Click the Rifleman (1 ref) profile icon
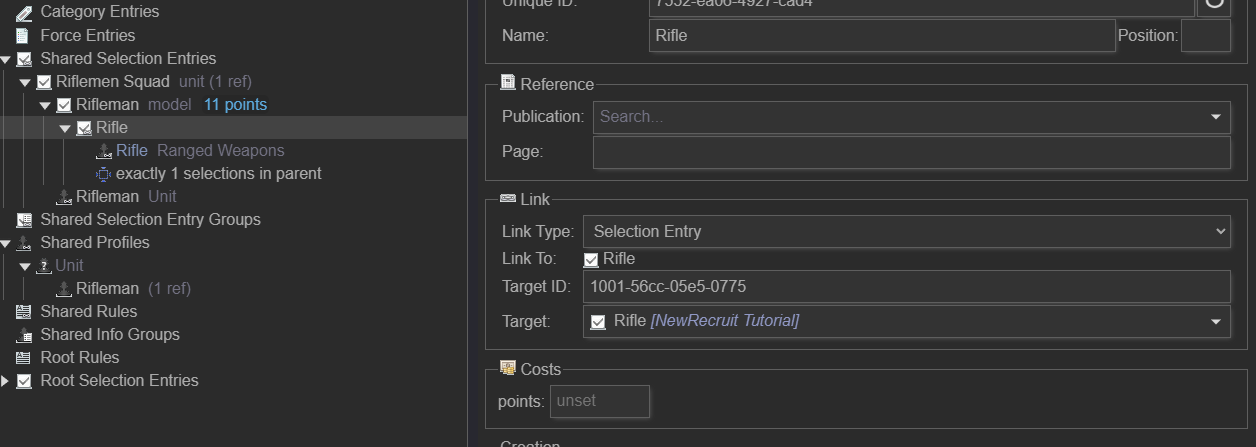Viewport: 1256px width, 447px height. click(64, 289)
